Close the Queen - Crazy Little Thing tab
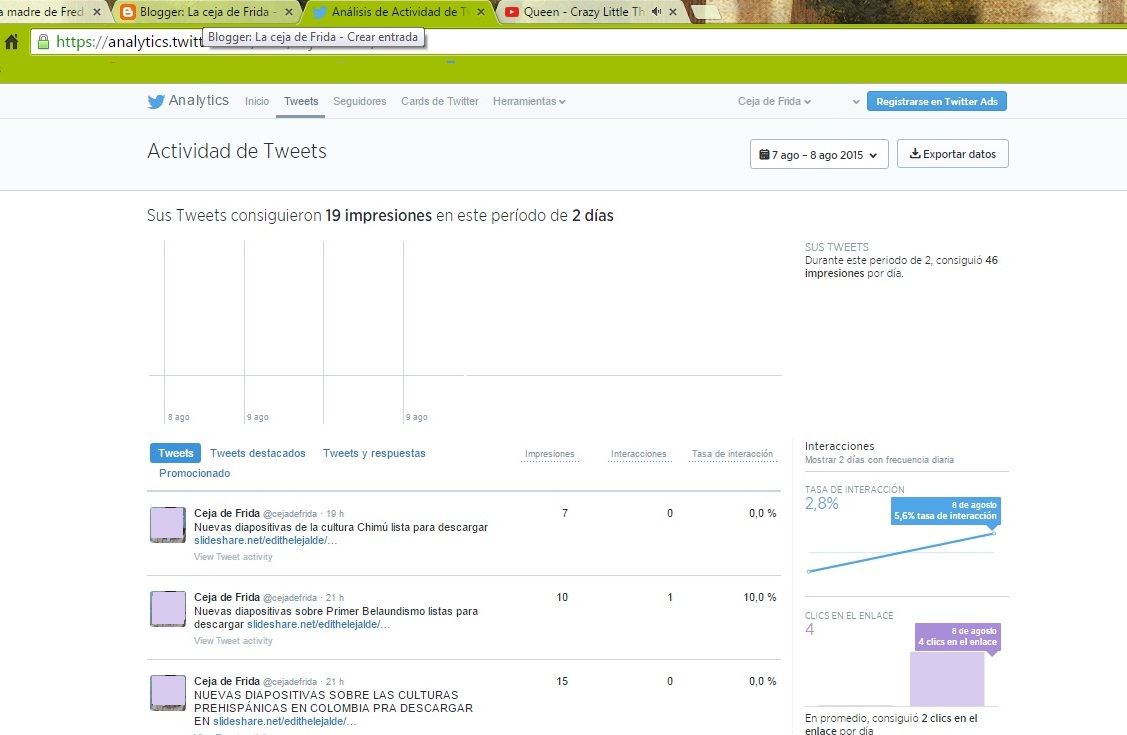1127x735 pixels. pyautogui.click(x=673, y=11)
